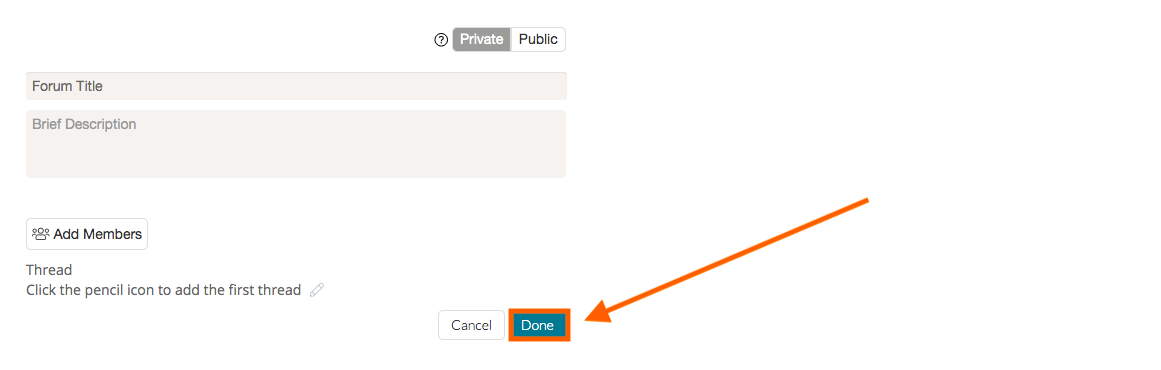
Task: Cancel forum creation
Action: click(x=472, y=325)
